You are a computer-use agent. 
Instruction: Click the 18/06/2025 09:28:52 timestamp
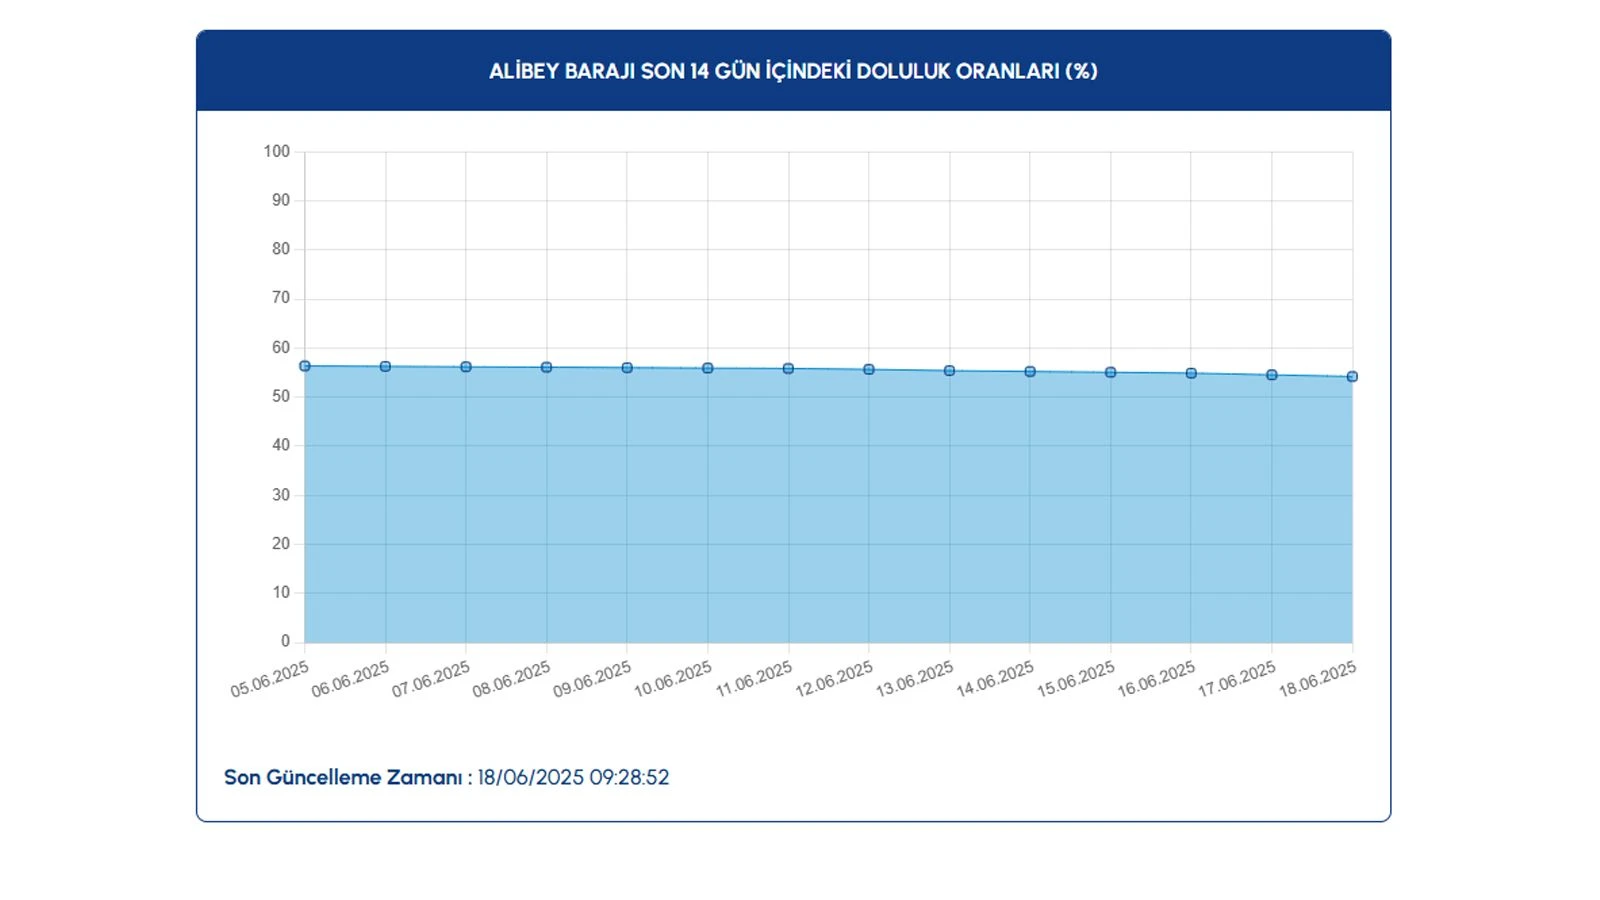573,778
